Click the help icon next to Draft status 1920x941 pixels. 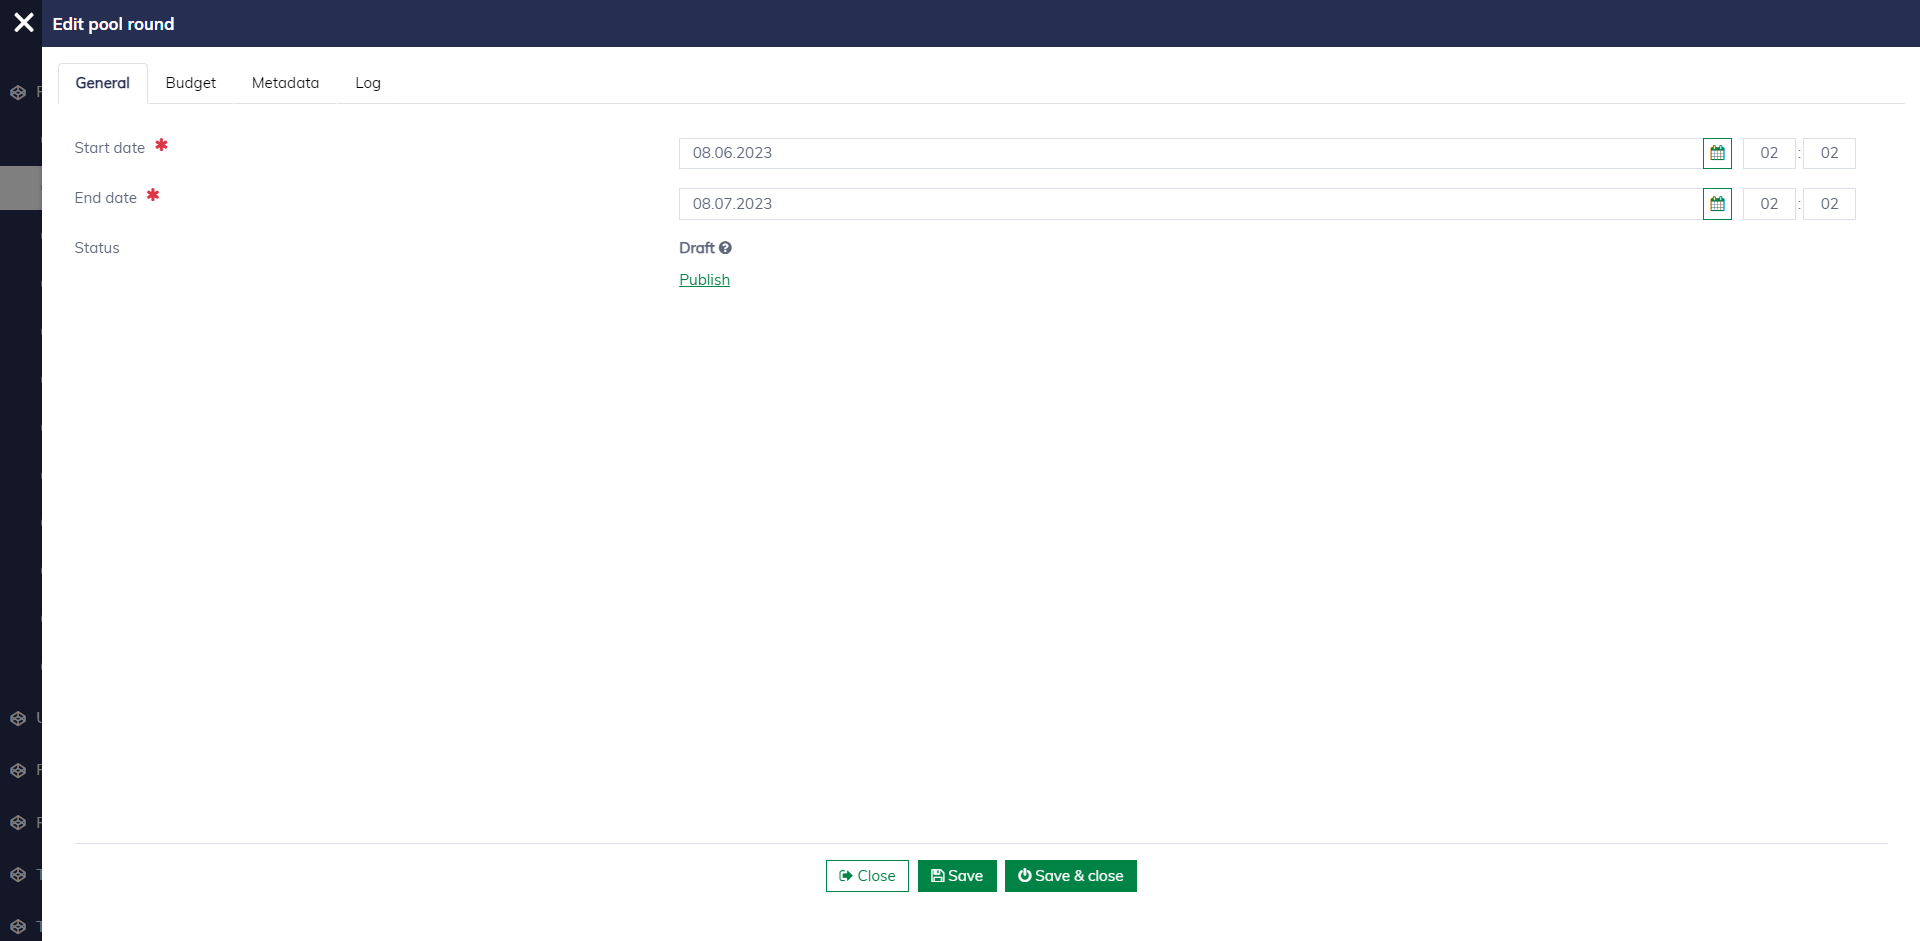pos(725,248)
